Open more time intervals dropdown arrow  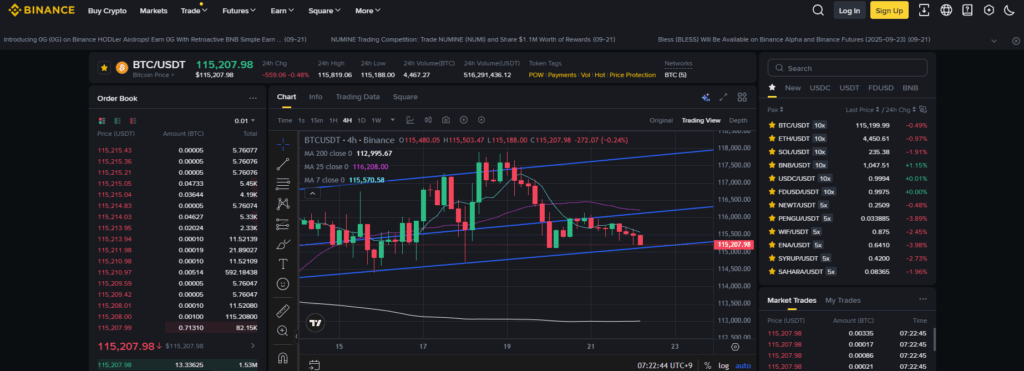coord(392,120)
